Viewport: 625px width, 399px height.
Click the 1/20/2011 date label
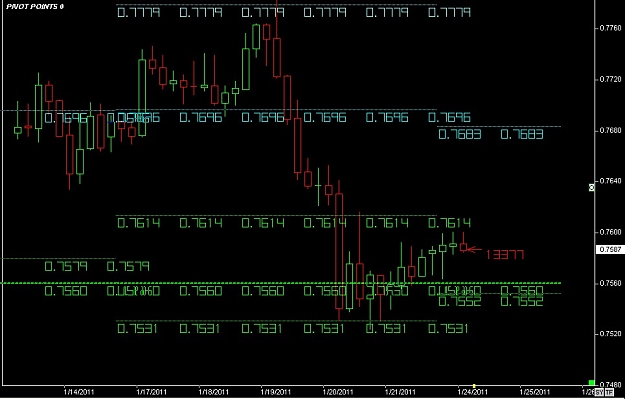[x=338, y=393]
